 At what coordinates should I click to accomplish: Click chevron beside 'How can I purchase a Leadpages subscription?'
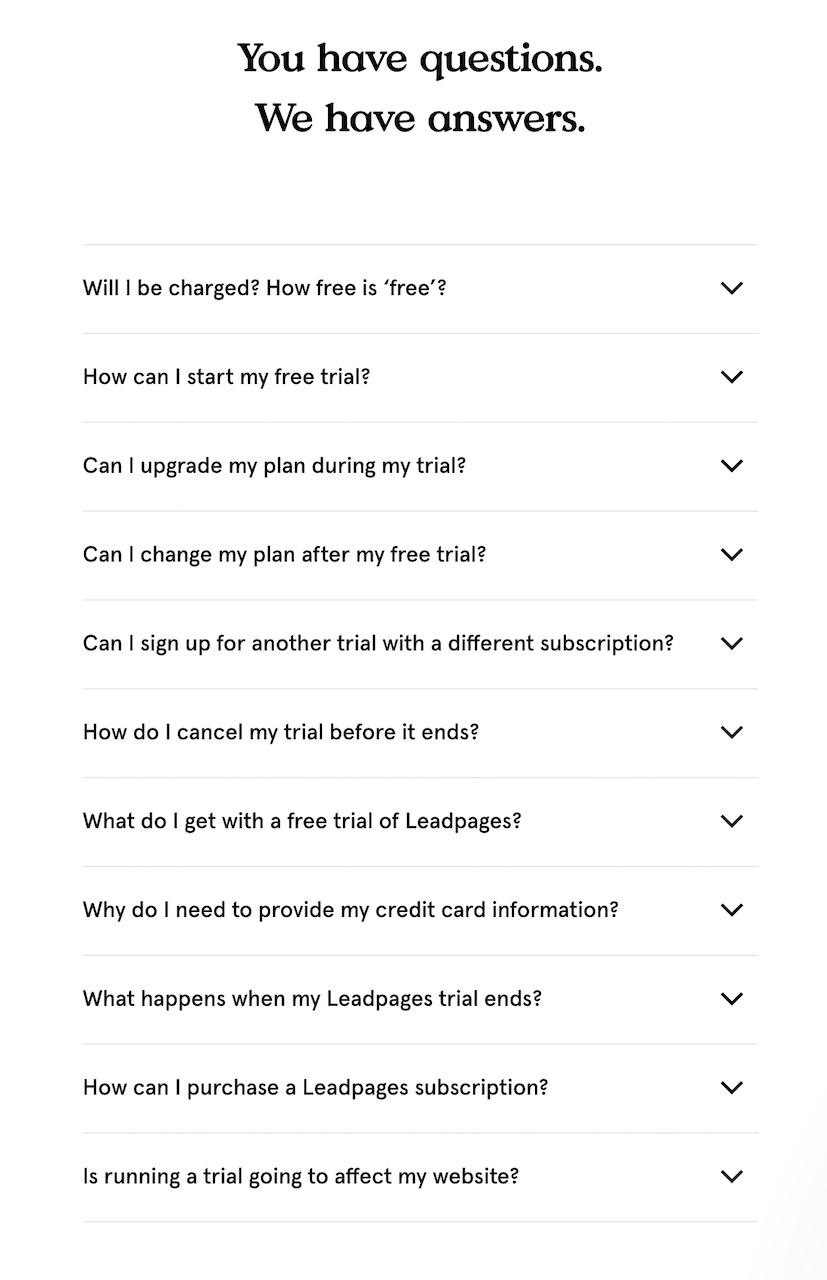[732, 1088]
